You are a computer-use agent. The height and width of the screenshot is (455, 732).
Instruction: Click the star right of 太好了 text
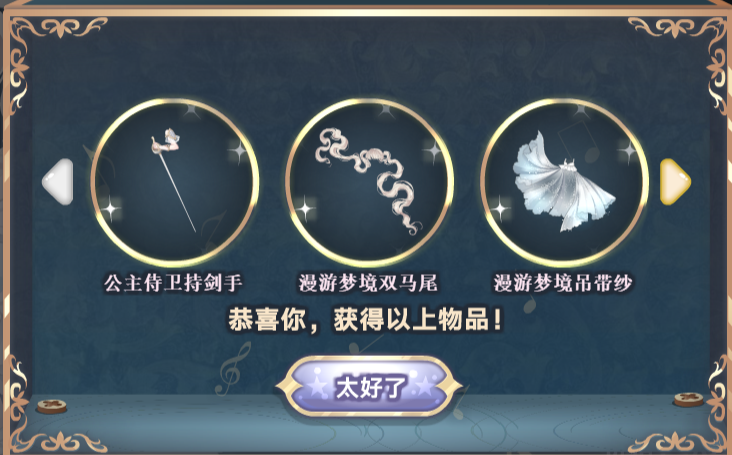point(424,385)
